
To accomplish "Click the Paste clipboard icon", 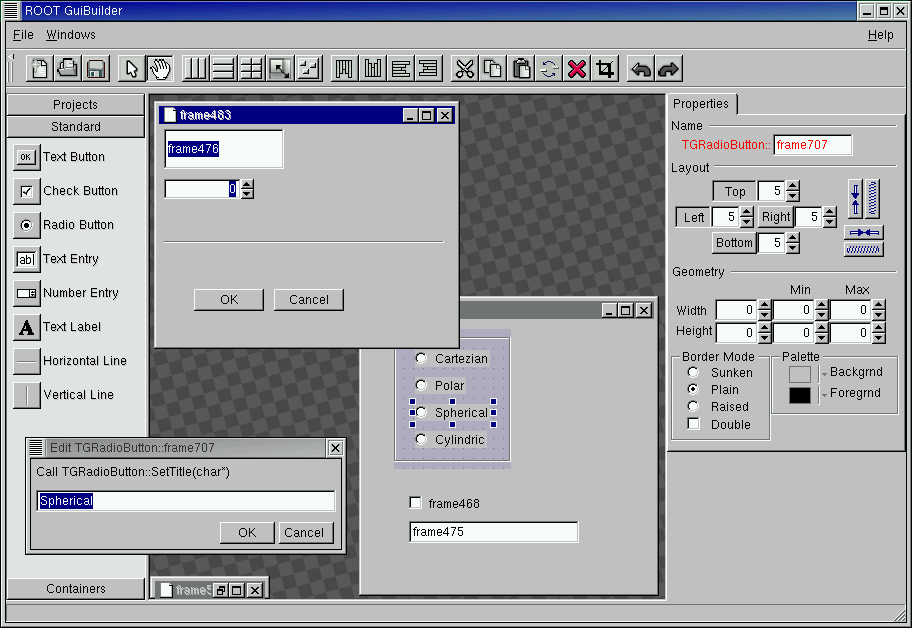I will point(521,69).
